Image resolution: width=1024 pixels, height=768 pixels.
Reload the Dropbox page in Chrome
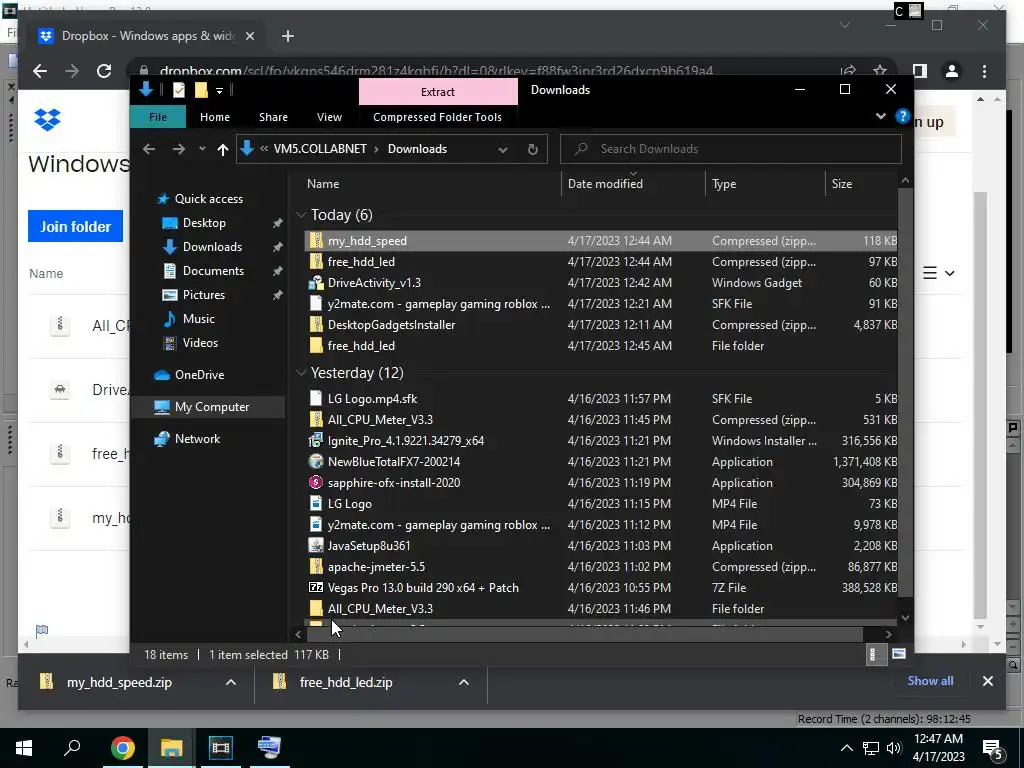(104, 71)
